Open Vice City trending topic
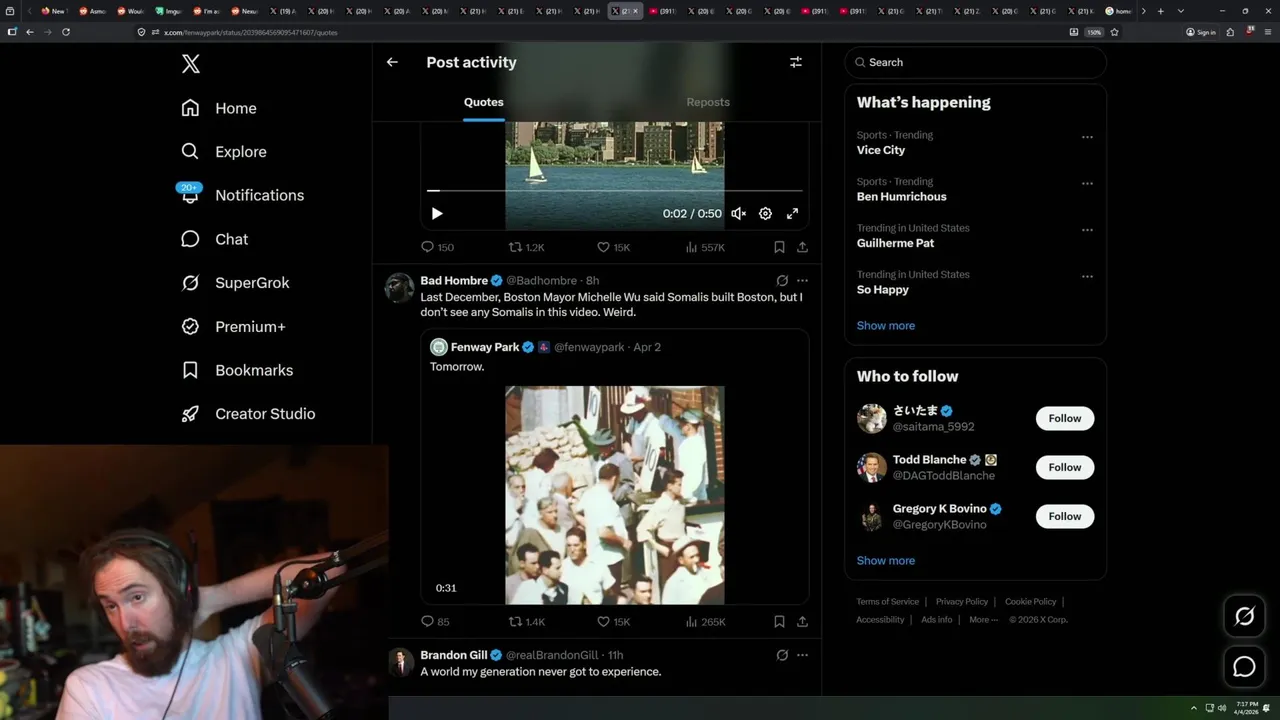The image size is (1280, 720). pyautogui.click(x=881, y=150)
